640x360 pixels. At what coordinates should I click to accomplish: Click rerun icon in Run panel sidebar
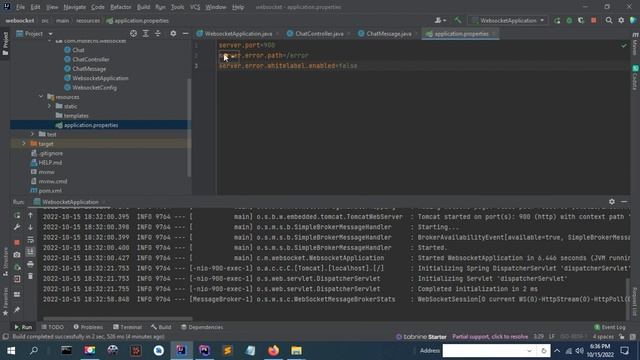pos(17,215)
